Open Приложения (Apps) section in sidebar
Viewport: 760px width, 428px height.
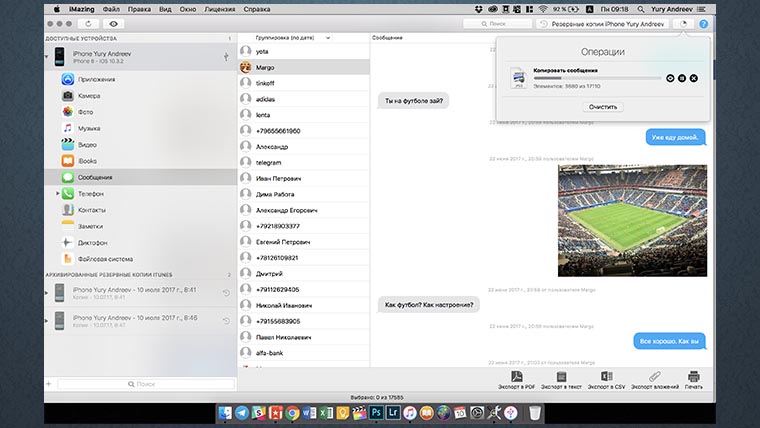pyautogui.click(x=141, y=79)
